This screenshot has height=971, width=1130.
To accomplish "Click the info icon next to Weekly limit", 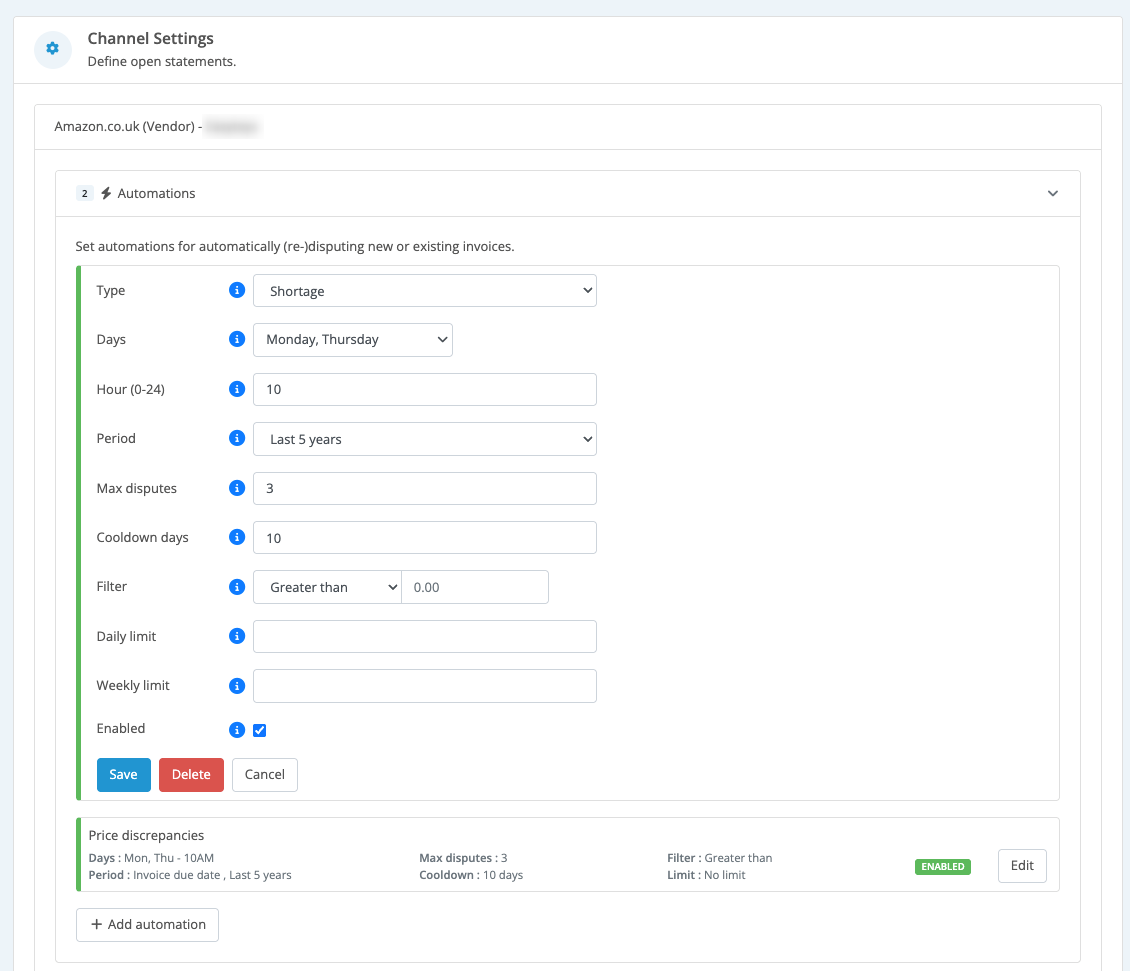I will 237,686.
